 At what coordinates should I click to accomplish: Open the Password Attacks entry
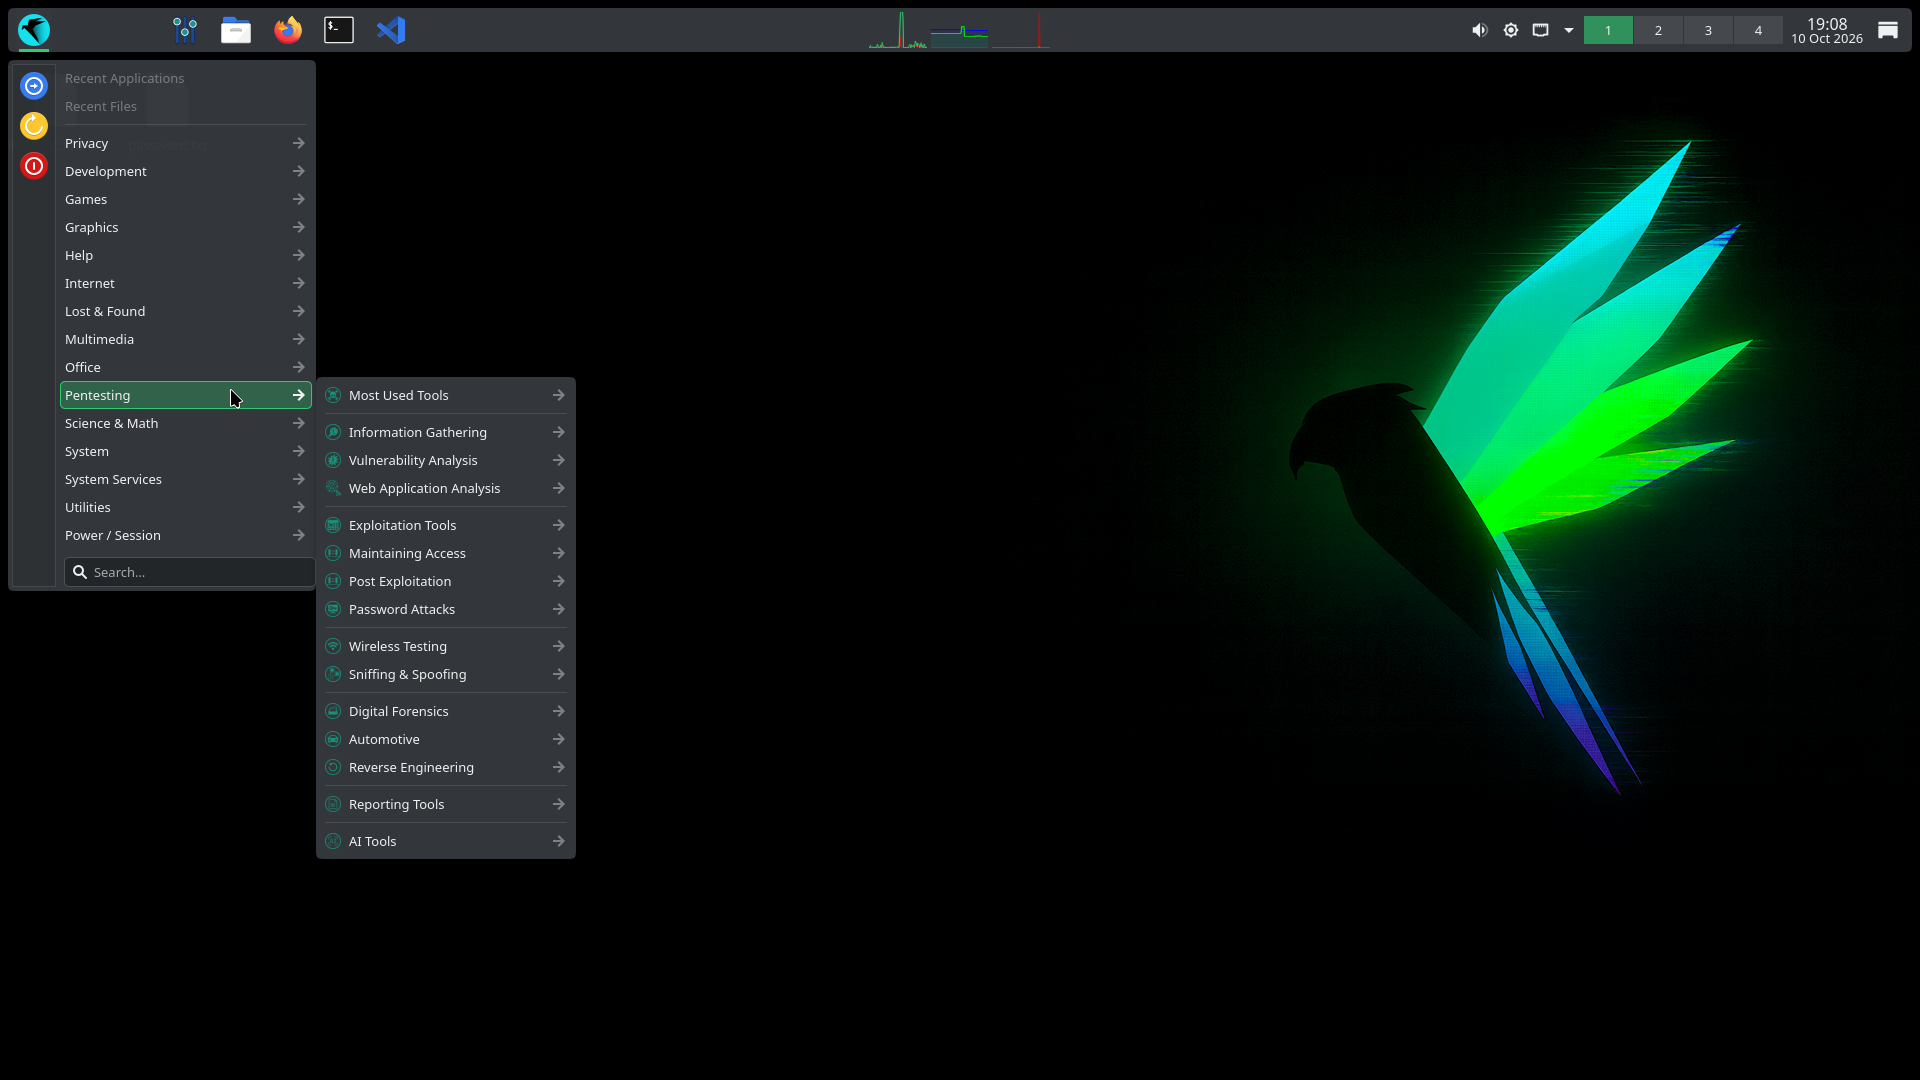click(x=446, y=609)
